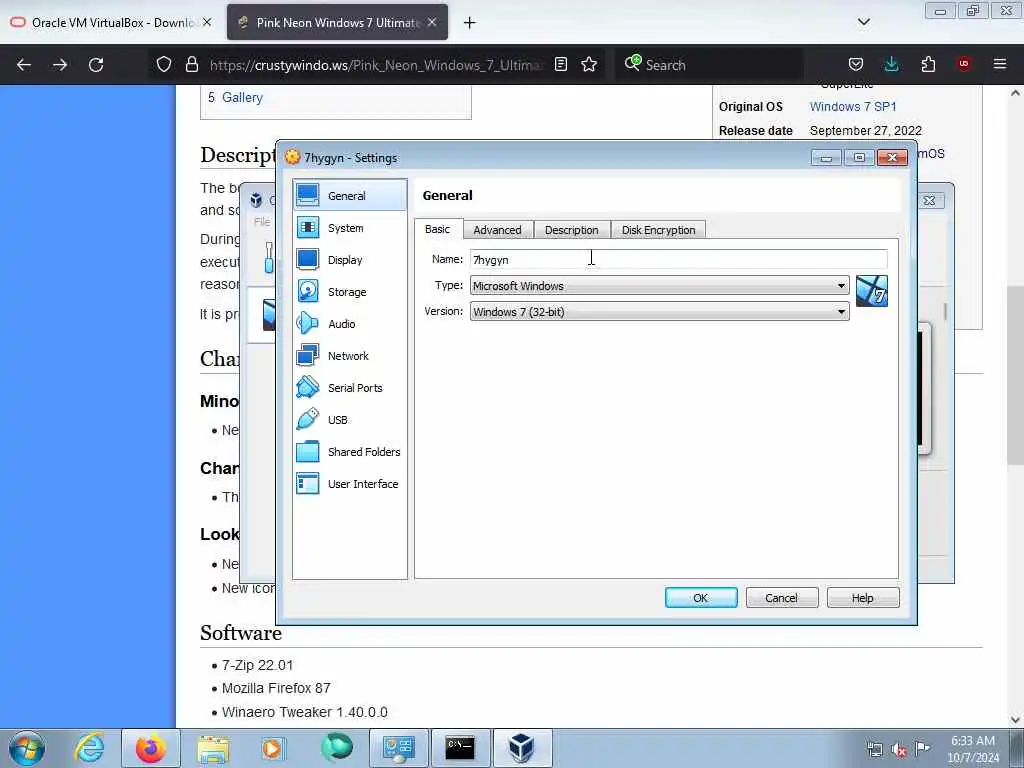Close the Oracle VM VirtualBox tab

tap(207, 22)
